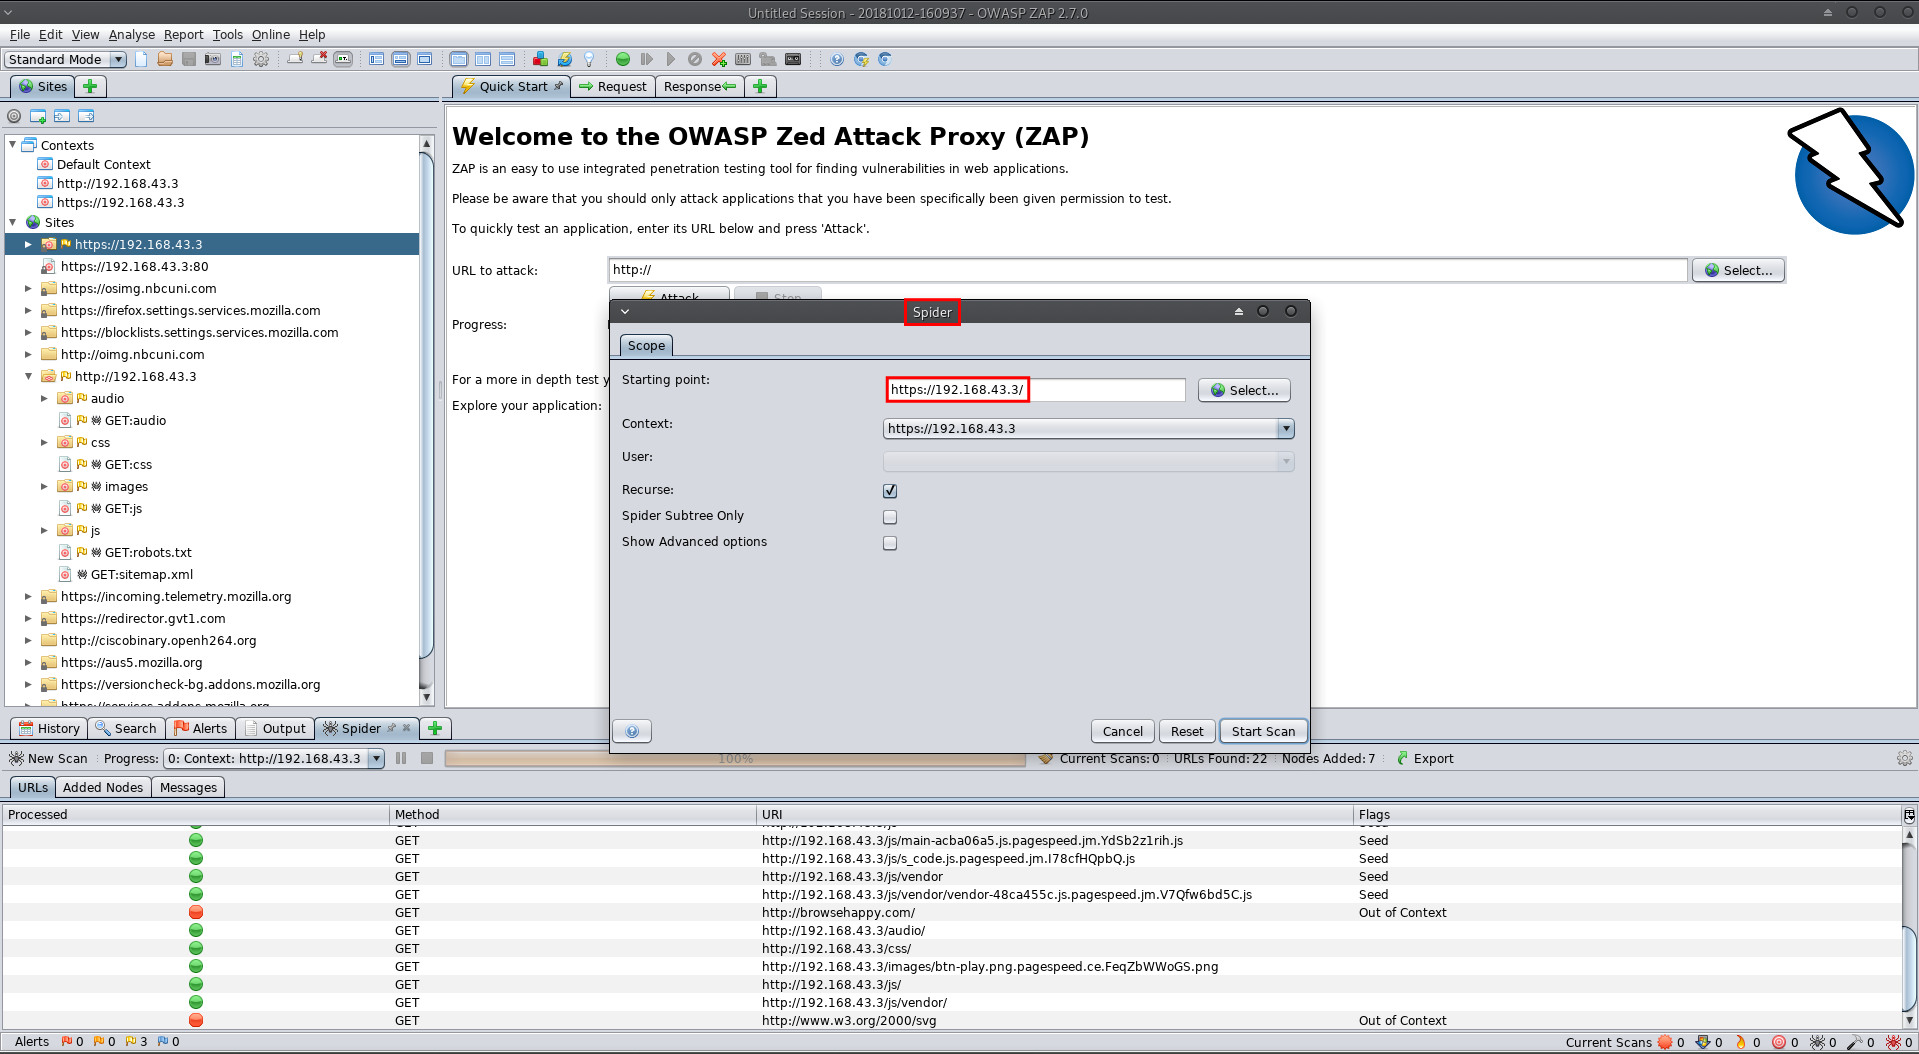Check Show Advanced options

click(x=890, y=543)
